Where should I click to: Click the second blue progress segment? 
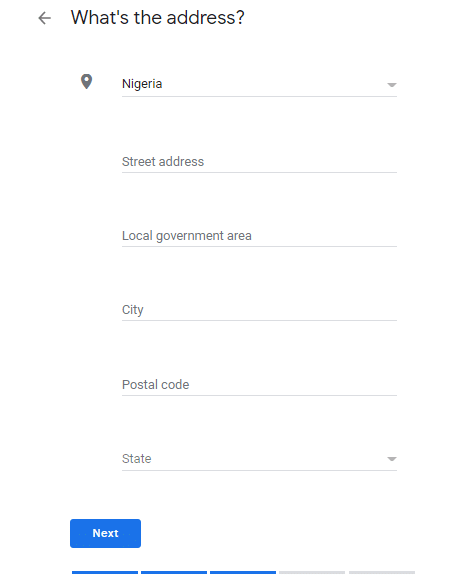pyautogui.click(x=174, y=572)
